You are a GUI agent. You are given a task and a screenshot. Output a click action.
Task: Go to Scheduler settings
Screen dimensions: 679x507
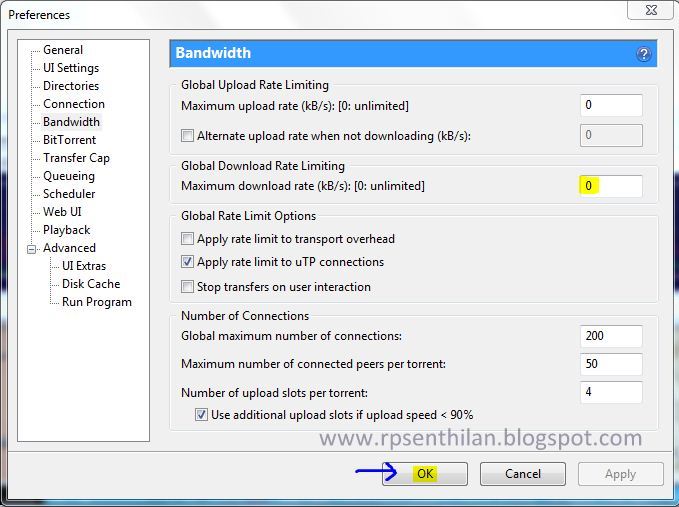coord(69,194)
